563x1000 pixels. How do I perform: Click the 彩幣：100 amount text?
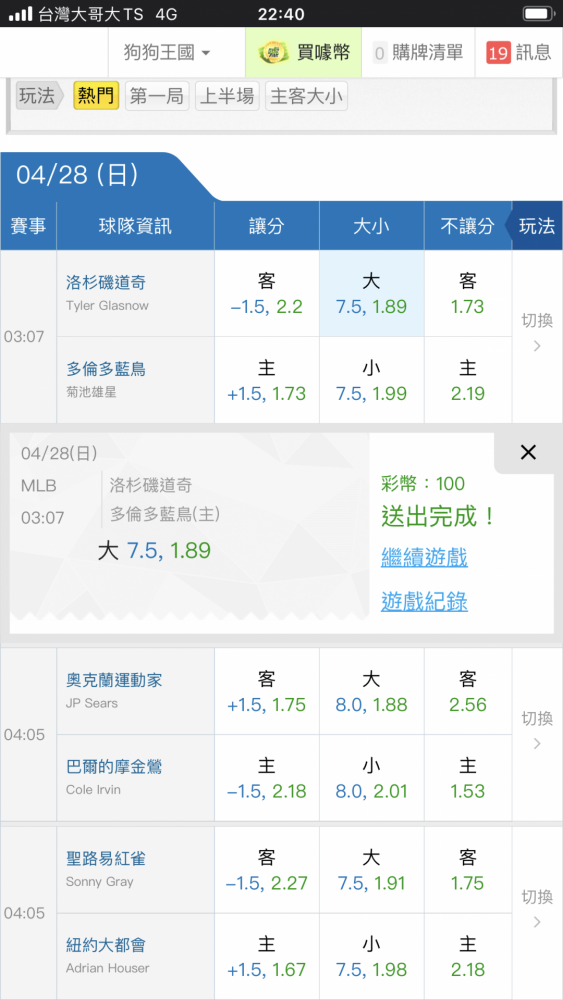[423, 484]
